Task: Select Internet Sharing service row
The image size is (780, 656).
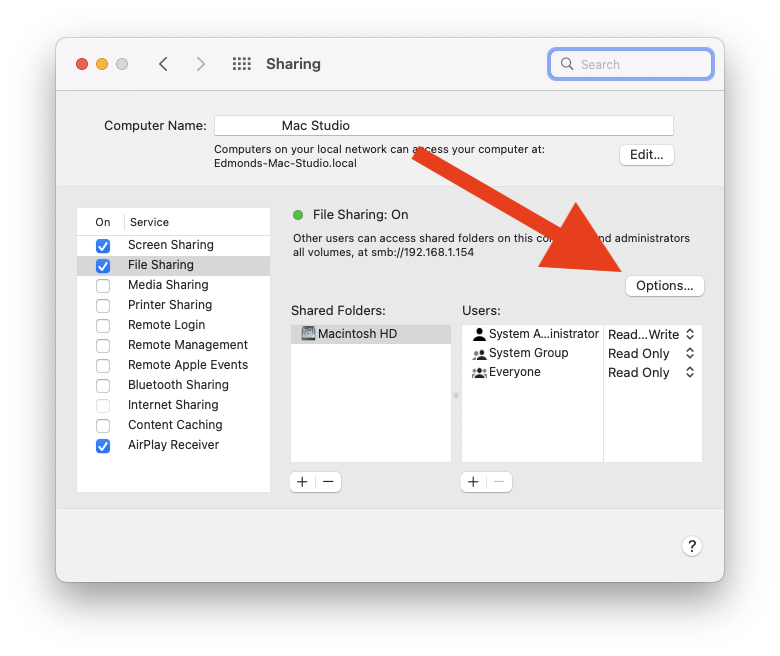Action: [174, 405]
